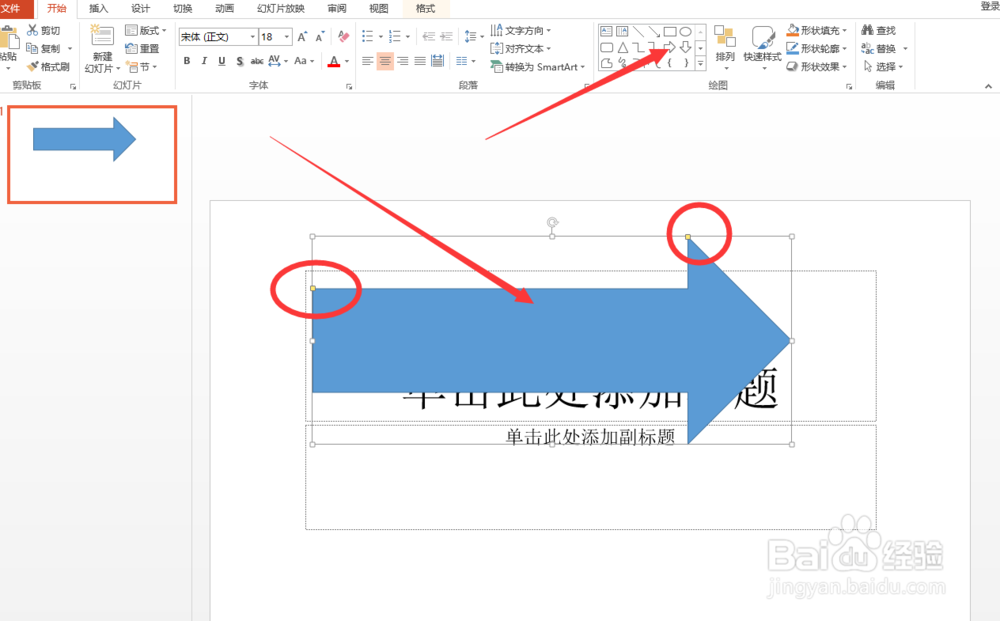Image resolution: width=1000 pixels, height=621 pixels.
Task: Pick the oval shape from gallery
Action: click(x=686, y=31)
